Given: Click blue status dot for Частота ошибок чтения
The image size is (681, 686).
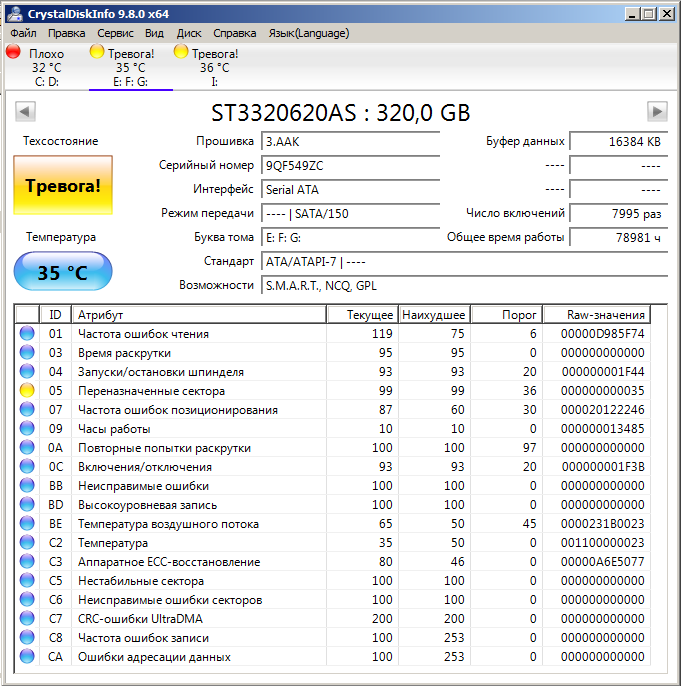Looking at the screenshot, I should (26, 334).
